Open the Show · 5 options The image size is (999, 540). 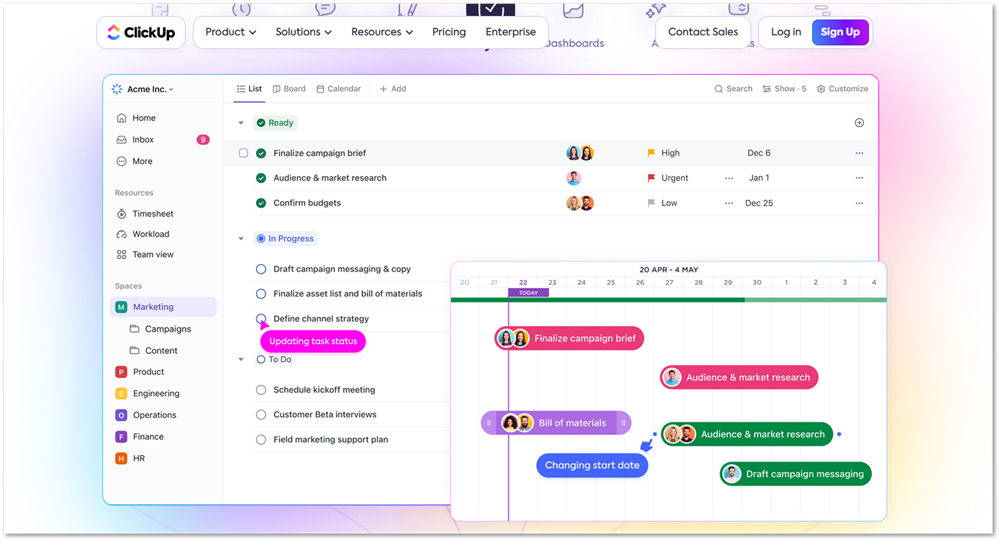click(x=784, y=89)
